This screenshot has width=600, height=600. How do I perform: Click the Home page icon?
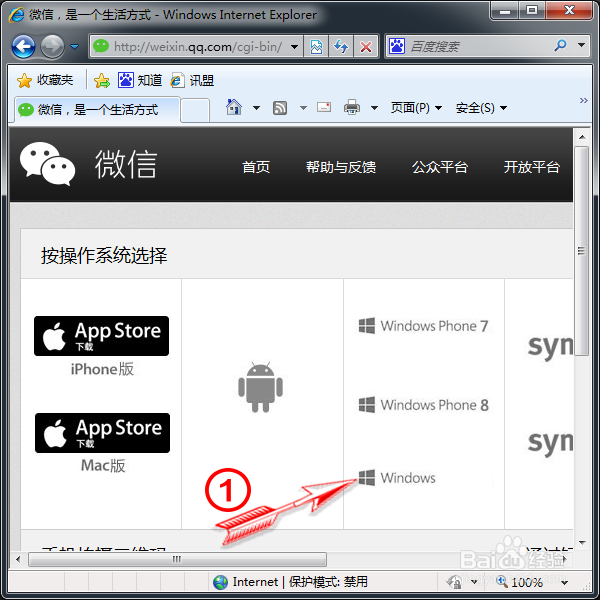click(234, 107)
